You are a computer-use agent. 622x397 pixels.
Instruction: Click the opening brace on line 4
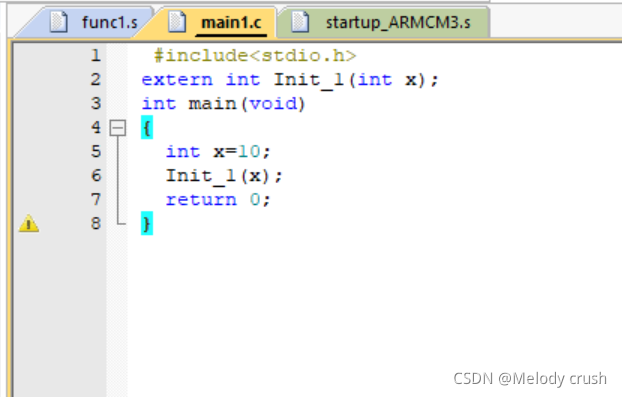(x=147, y=128)
